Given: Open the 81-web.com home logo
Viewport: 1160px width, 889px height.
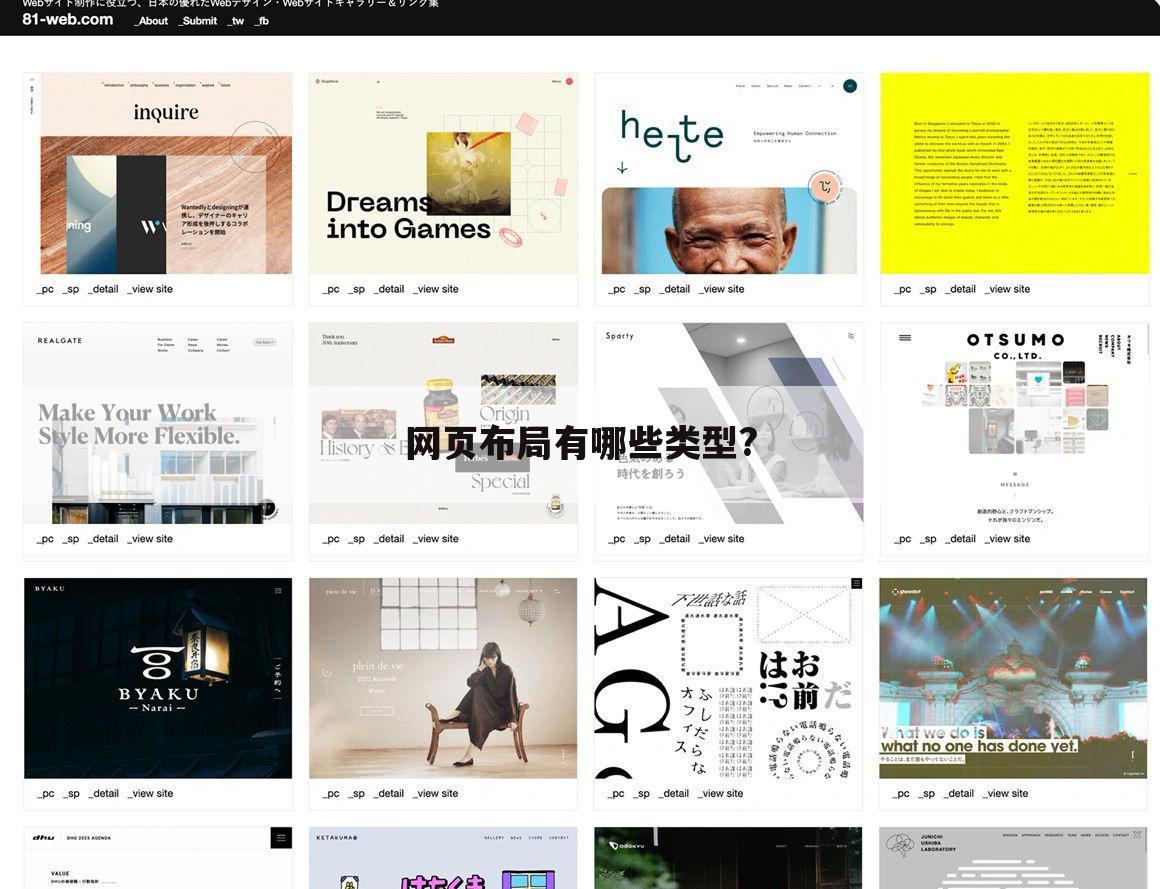Looking at the screenshot, I should [67, 19].
